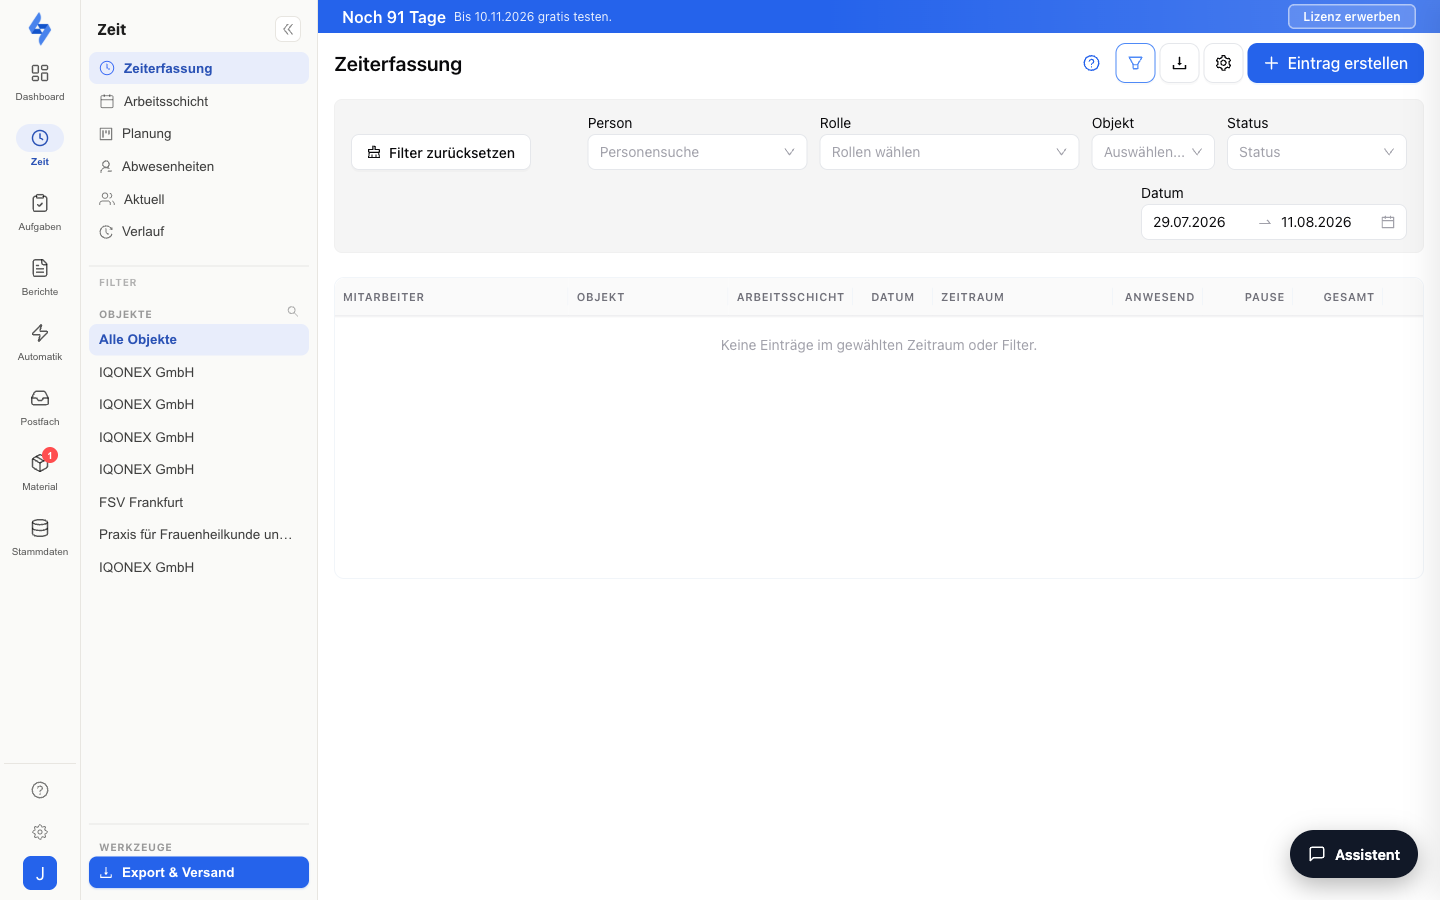The width and height of the screenshot is (1440, 900).
Task: Click Eintrag erstellen button
Action: pyautogui.click(x=1336, y=63)
